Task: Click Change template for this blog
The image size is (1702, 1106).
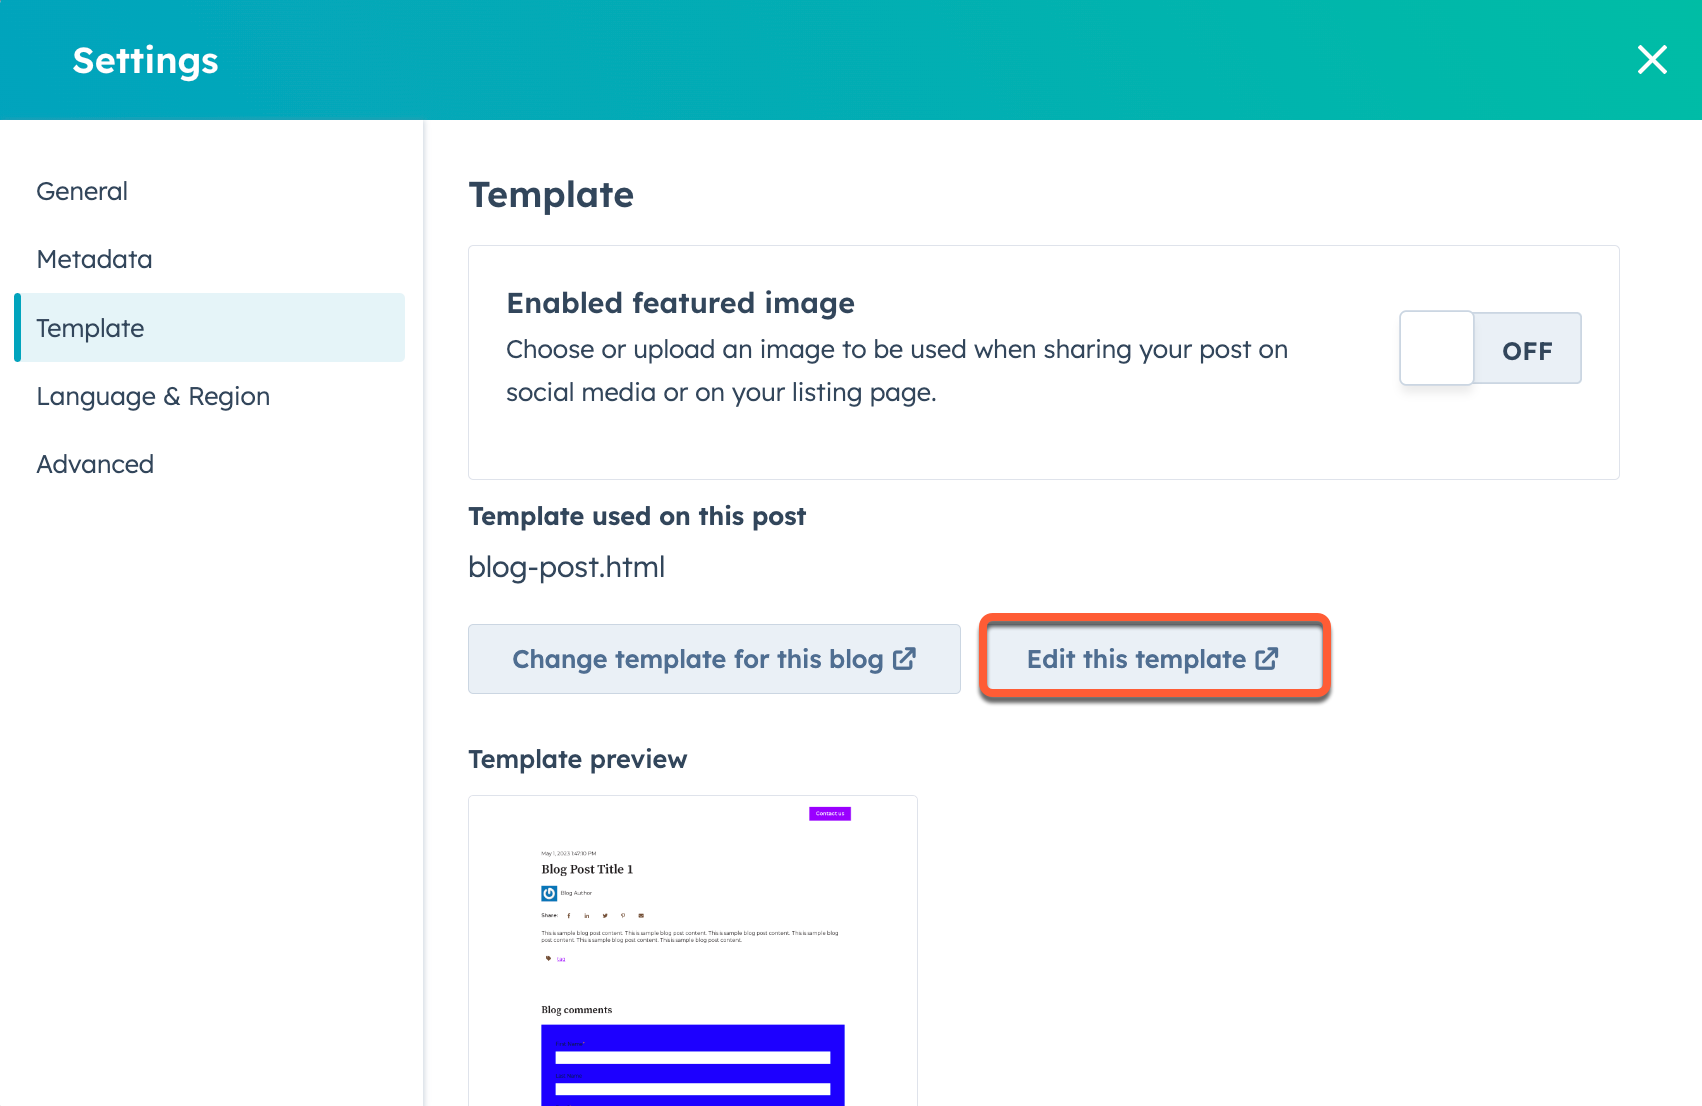Action: pos(714,659)
